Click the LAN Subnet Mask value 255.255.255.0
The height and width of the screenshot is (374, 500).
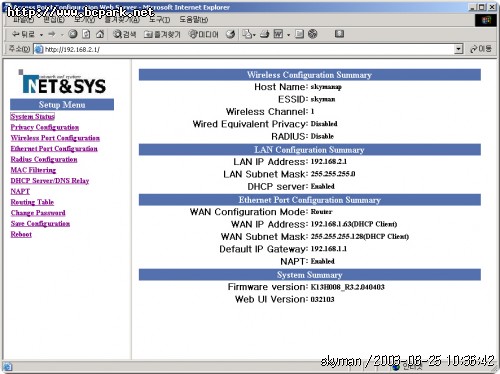(333, 174)
